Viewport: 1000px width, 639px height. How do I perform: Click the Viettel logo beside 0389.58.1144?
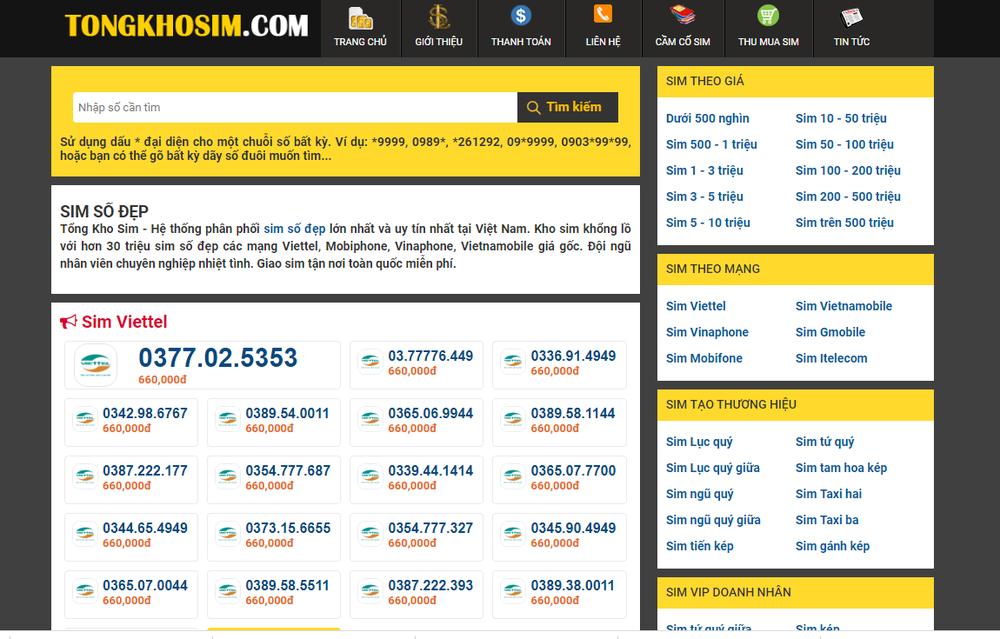click(x=513, y=420)
